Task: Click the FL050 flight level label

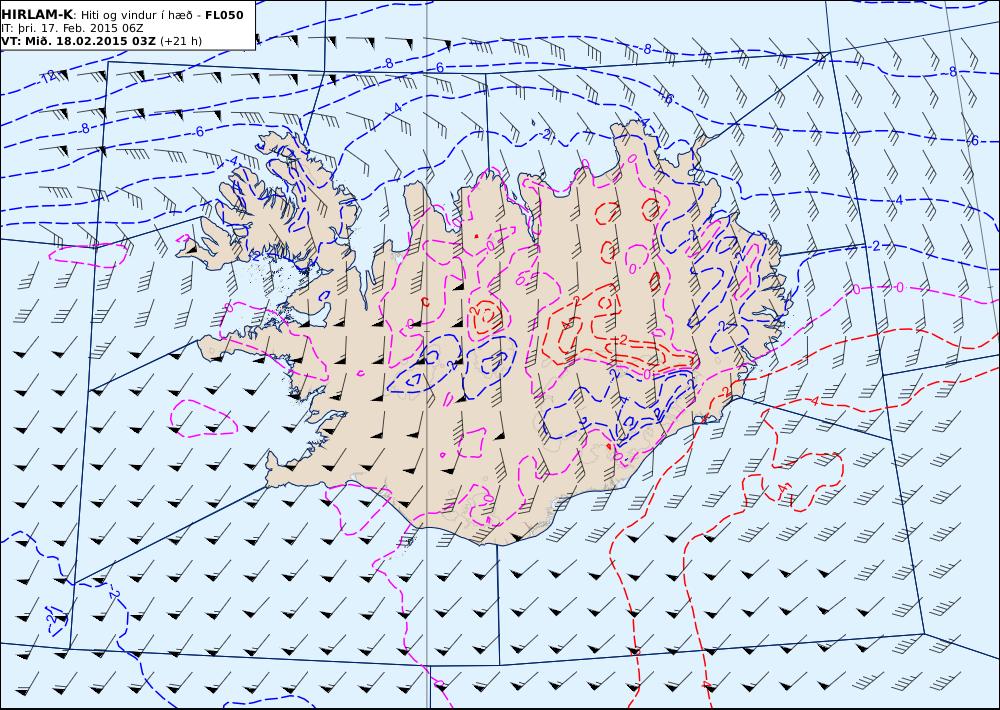Action: [224, 15]
